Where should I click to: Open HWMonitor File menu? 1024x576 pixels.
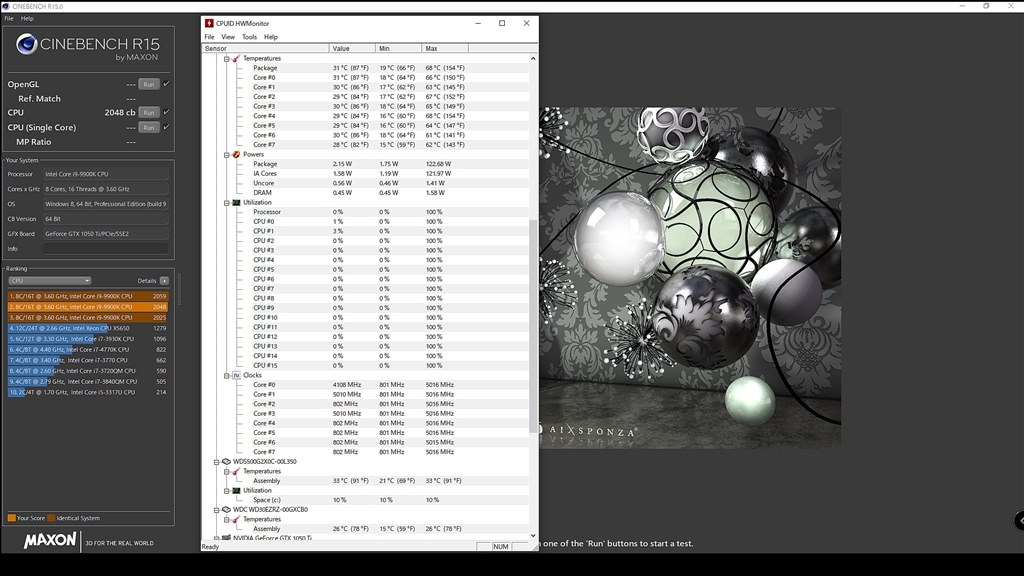pos(209,37)
